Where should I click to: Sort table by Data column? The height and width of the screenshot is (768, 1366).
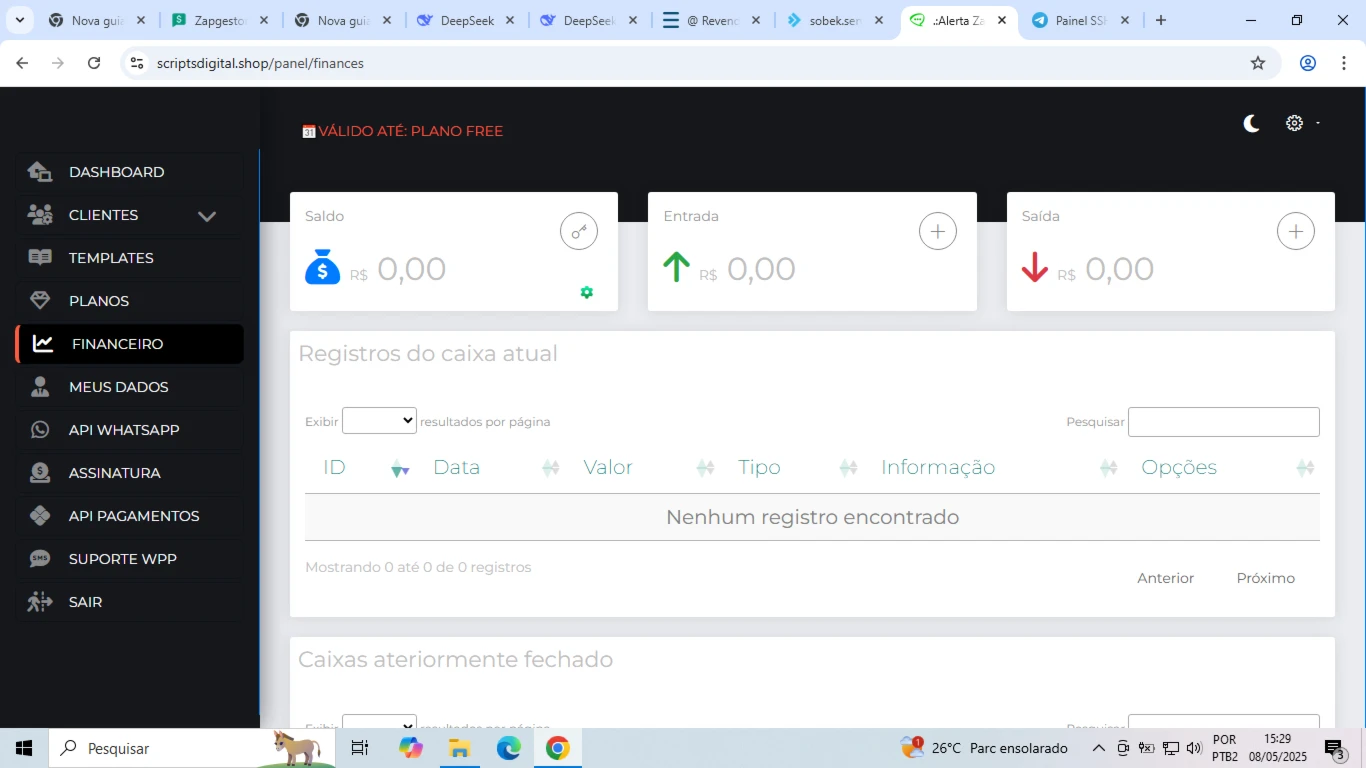click(x=490, y=468)
